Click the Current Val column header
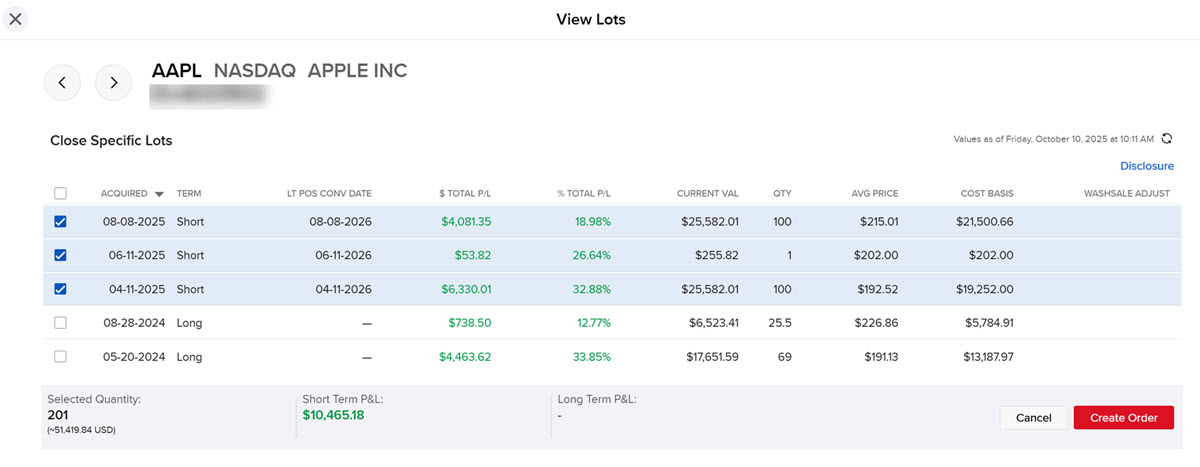The width and height of the screenshot is (1200, 467). 707,193
